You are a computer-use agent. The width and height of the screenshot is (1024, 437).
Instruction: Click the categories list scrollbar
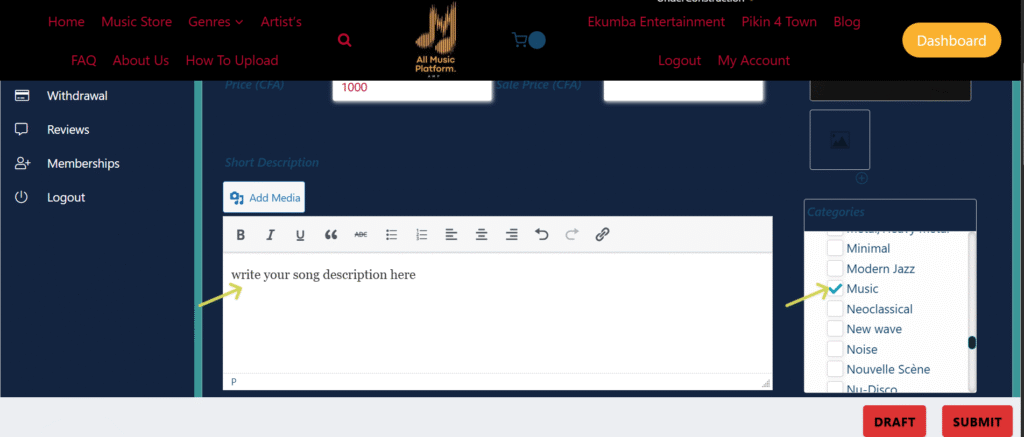pos(971,343)
